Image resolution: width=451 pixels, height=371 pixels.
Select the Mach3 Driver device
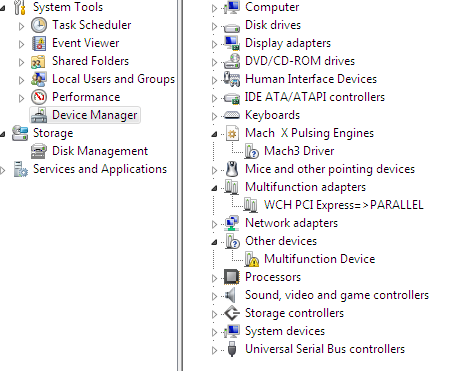point(299,151)
